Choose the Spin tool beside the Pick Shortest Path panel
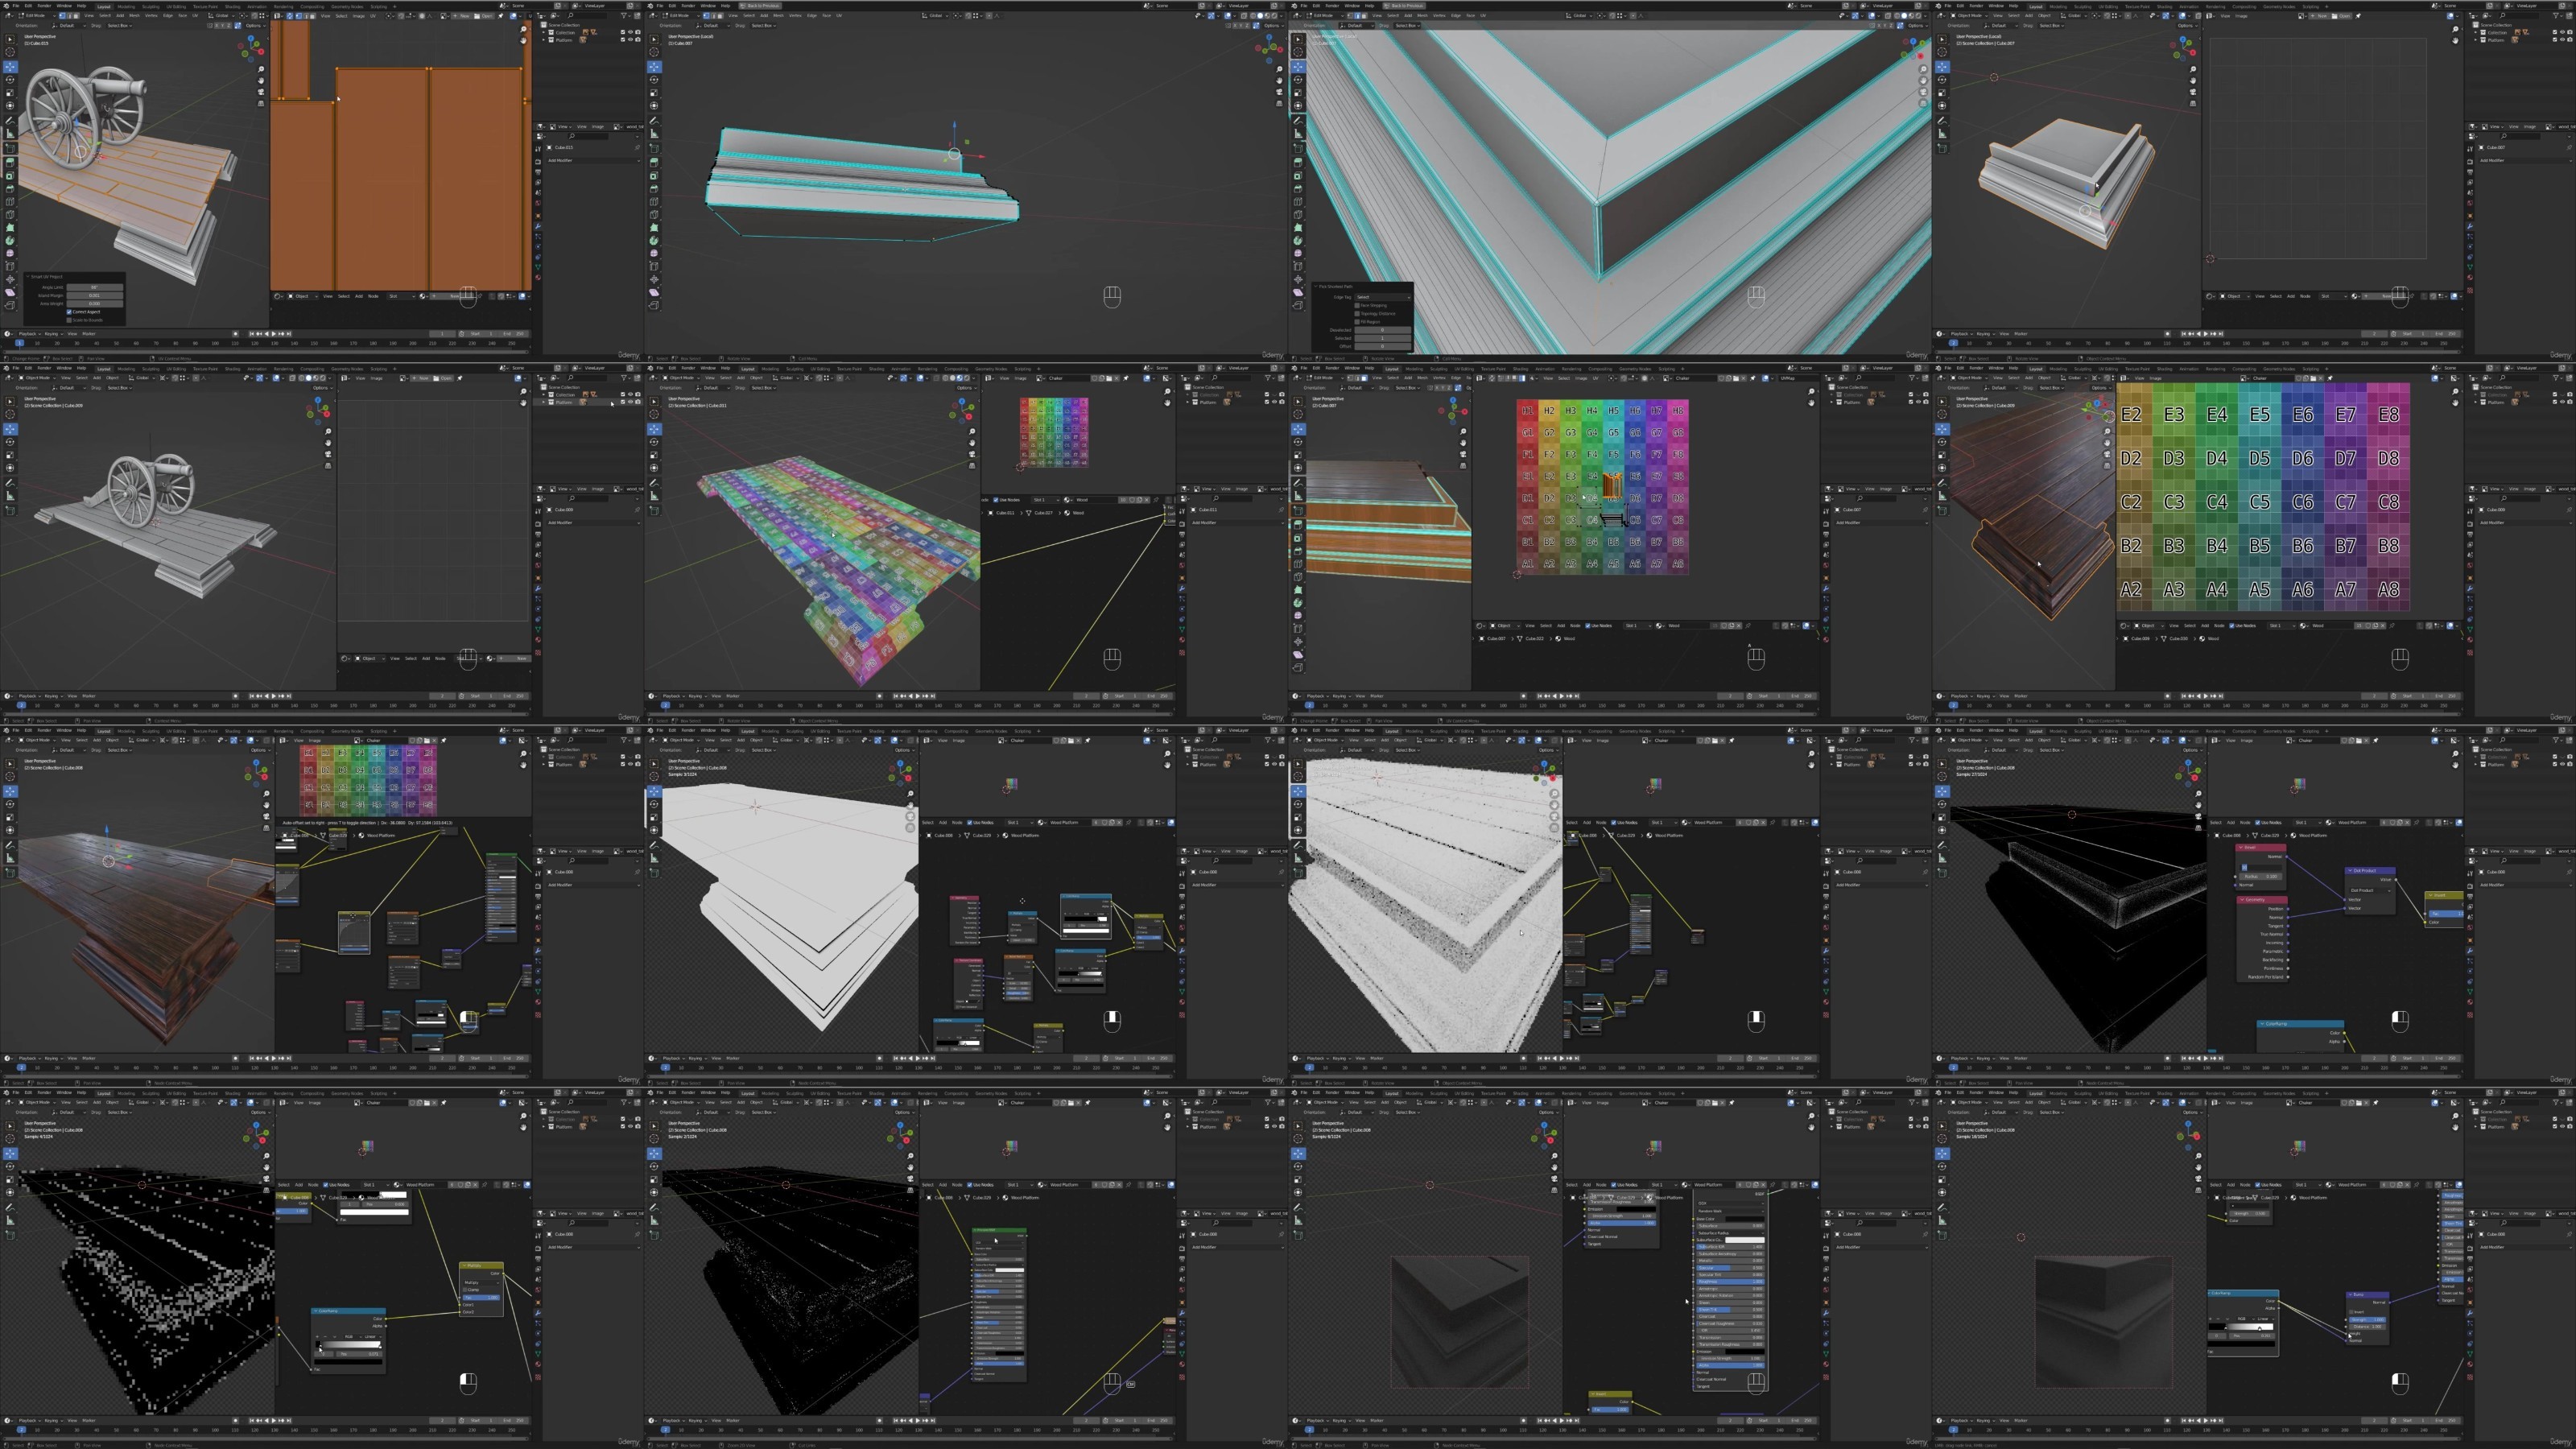 (x=1299, y=241)
